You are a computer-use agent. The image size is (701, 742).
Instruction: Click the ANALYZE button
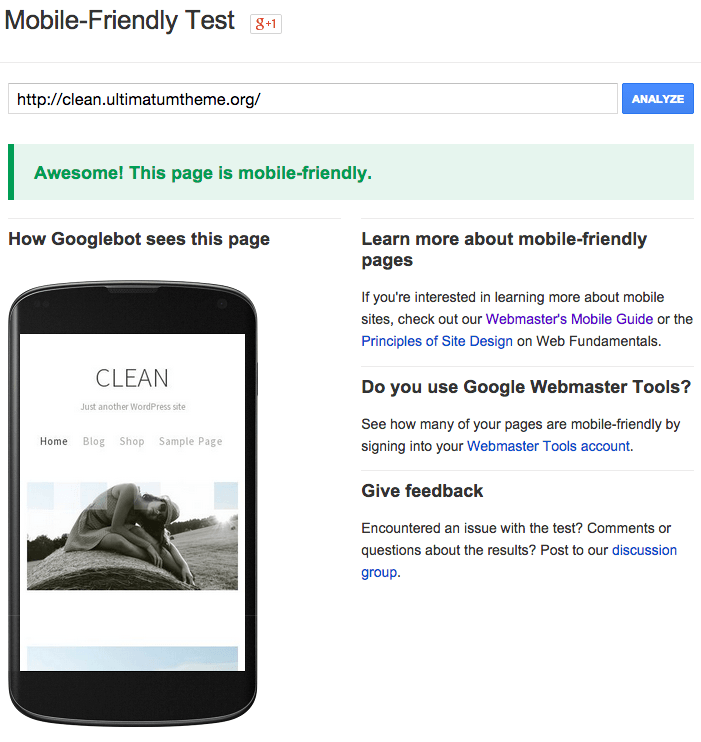657,98
